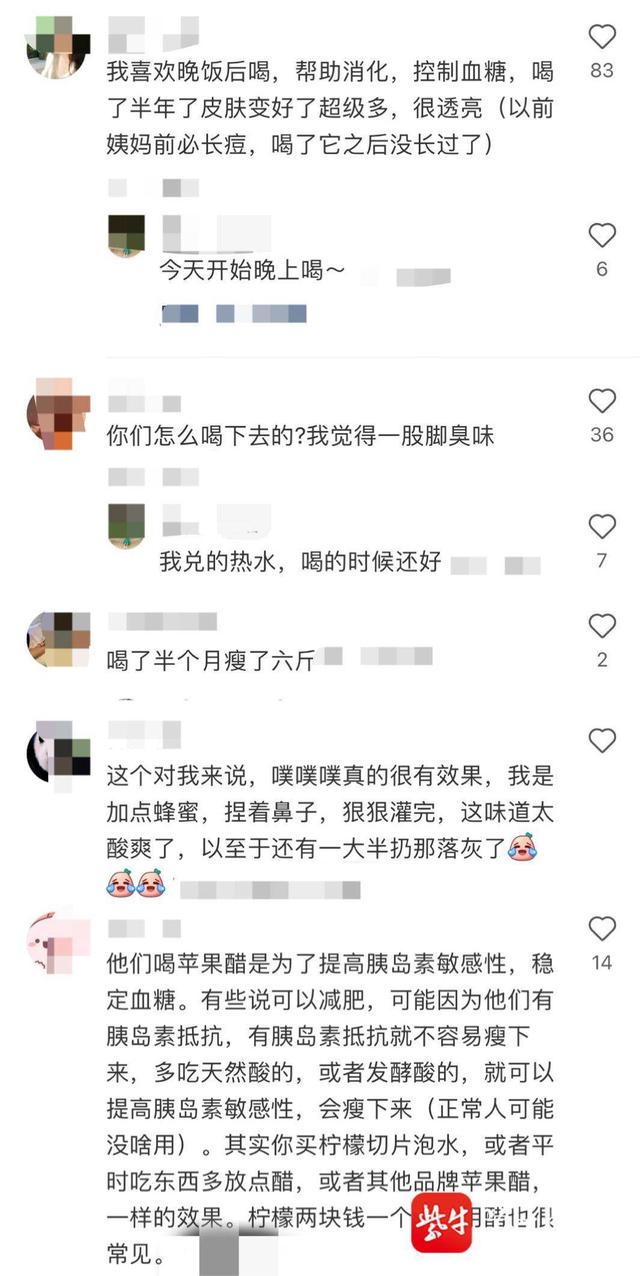Tap the comment text '喝了半个月瘦了六斤'
The height and width of the screenshot is (1276, 640).
click(x=210, y=660)
